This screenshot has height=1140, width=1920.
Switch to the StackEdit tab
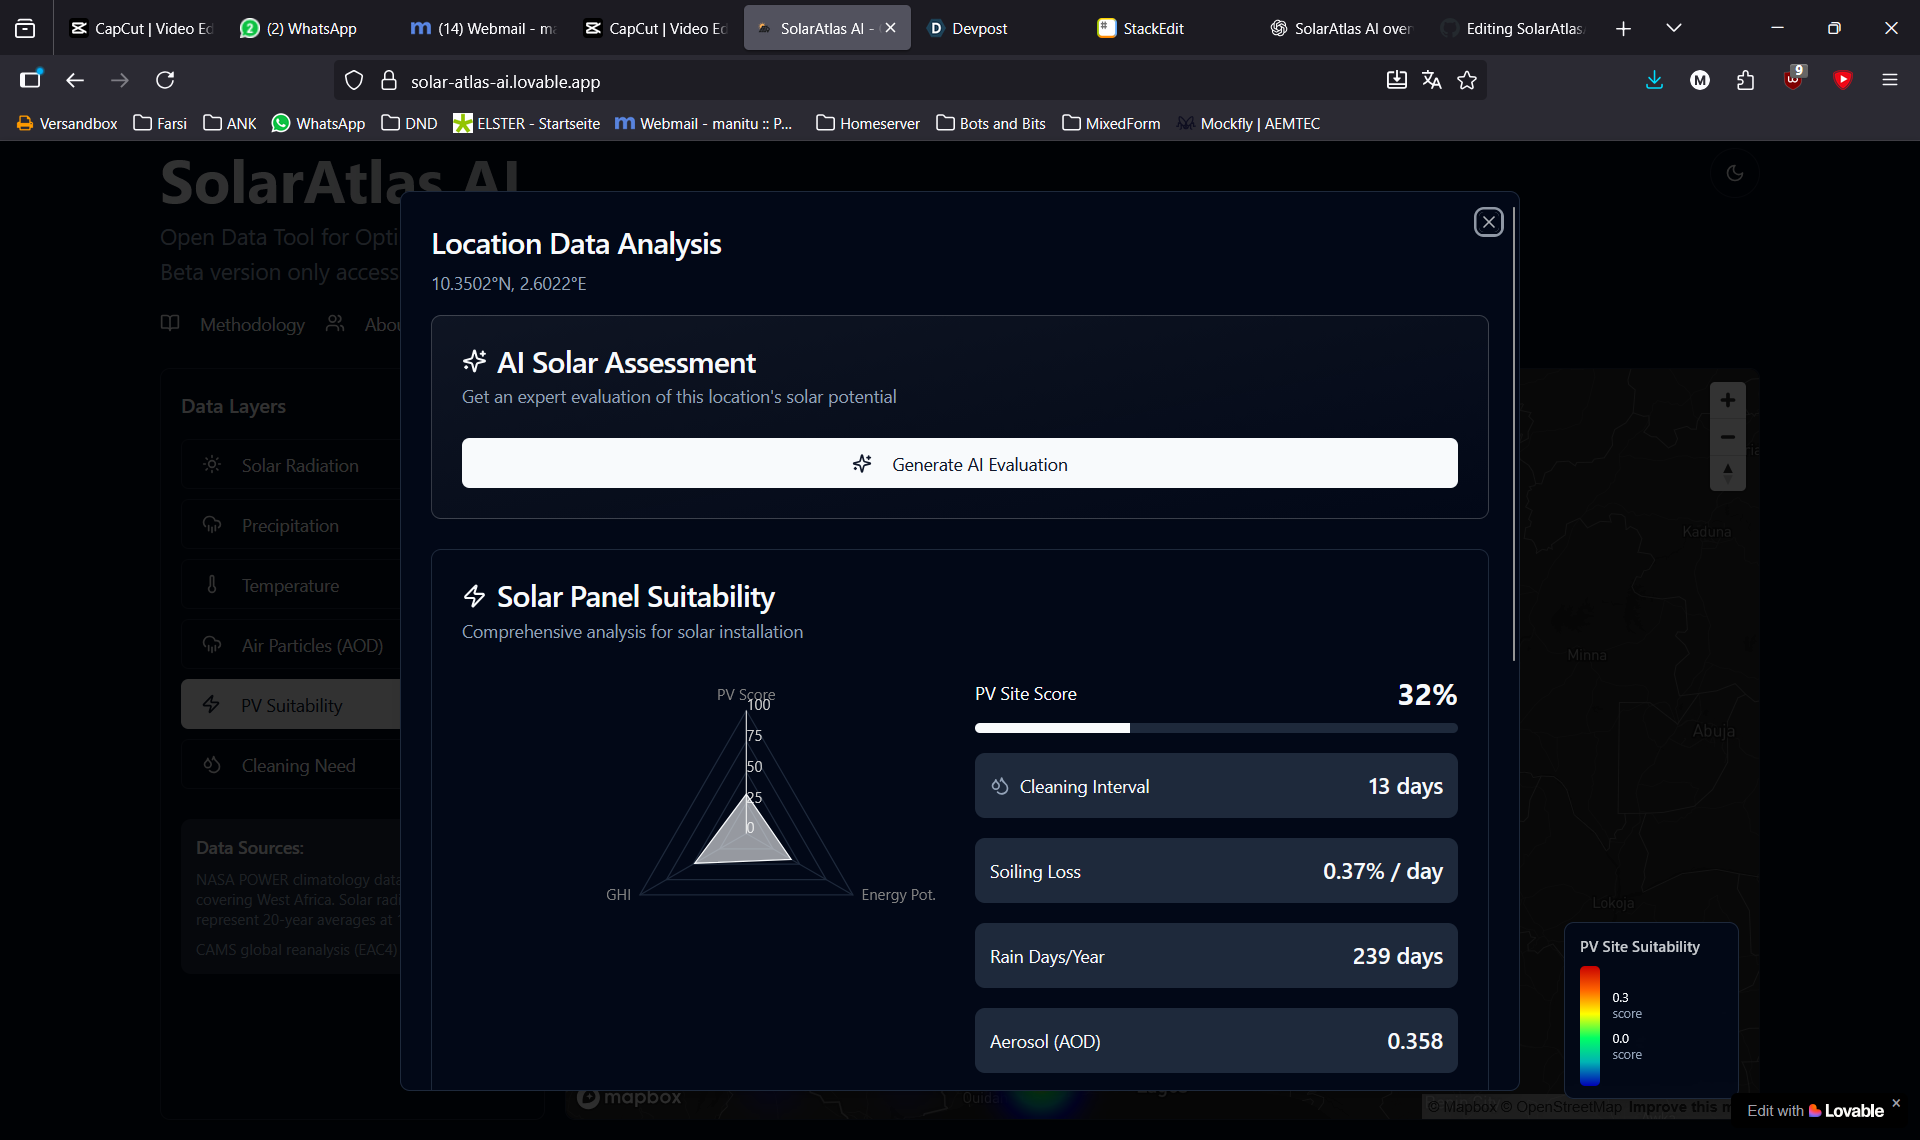(1152, 28)
